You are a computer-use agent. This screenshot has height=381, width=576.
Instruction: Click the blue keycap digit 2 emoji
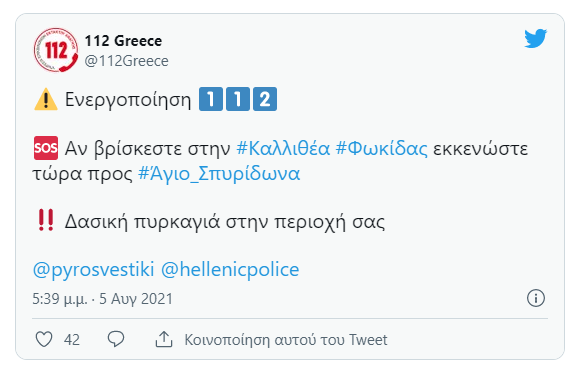(265, 99)
